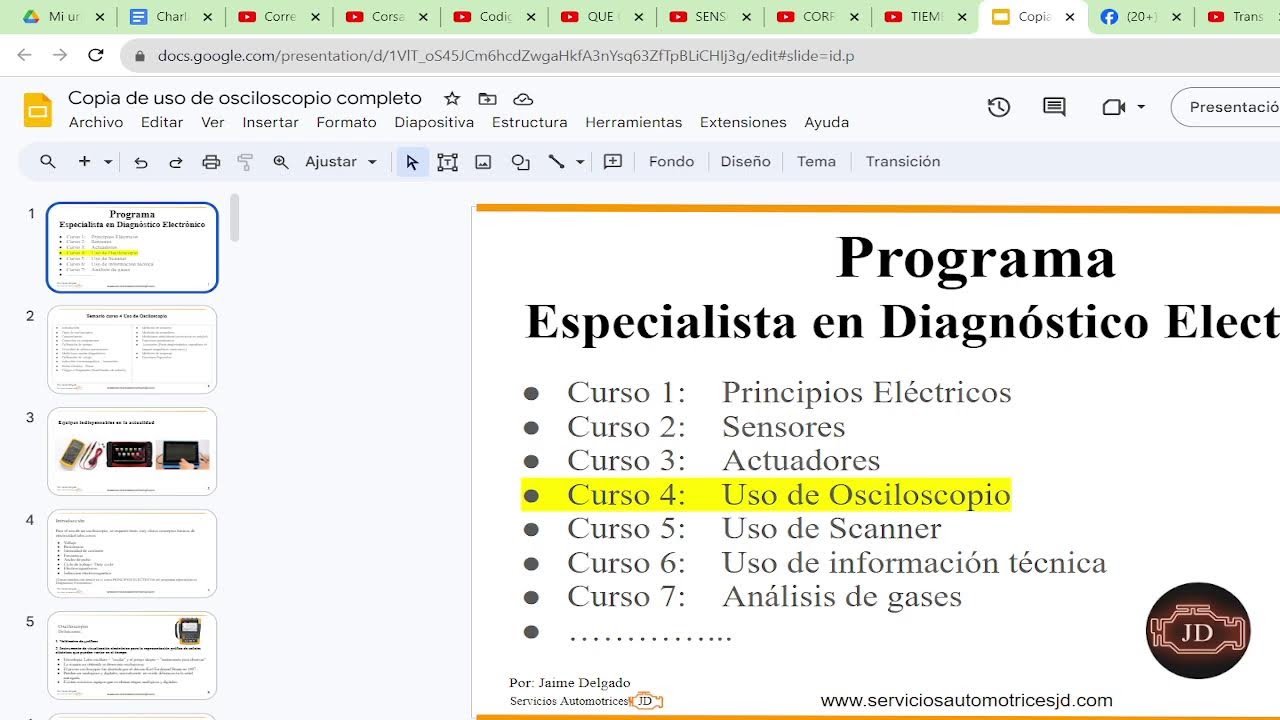Image resolution: width=1280 pixels, height=720 pixels.
Task: Select slide 5 Osciloscopio thumbnail
Action: [132, 656]
